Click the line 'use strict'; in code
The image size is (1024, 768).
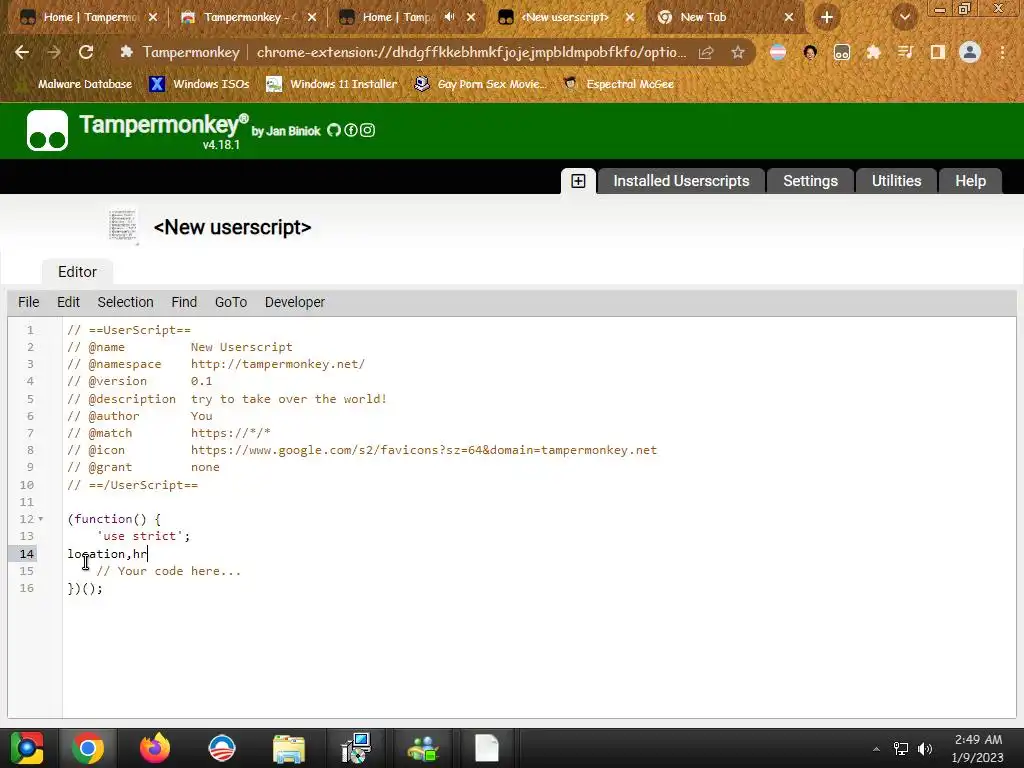144,536
